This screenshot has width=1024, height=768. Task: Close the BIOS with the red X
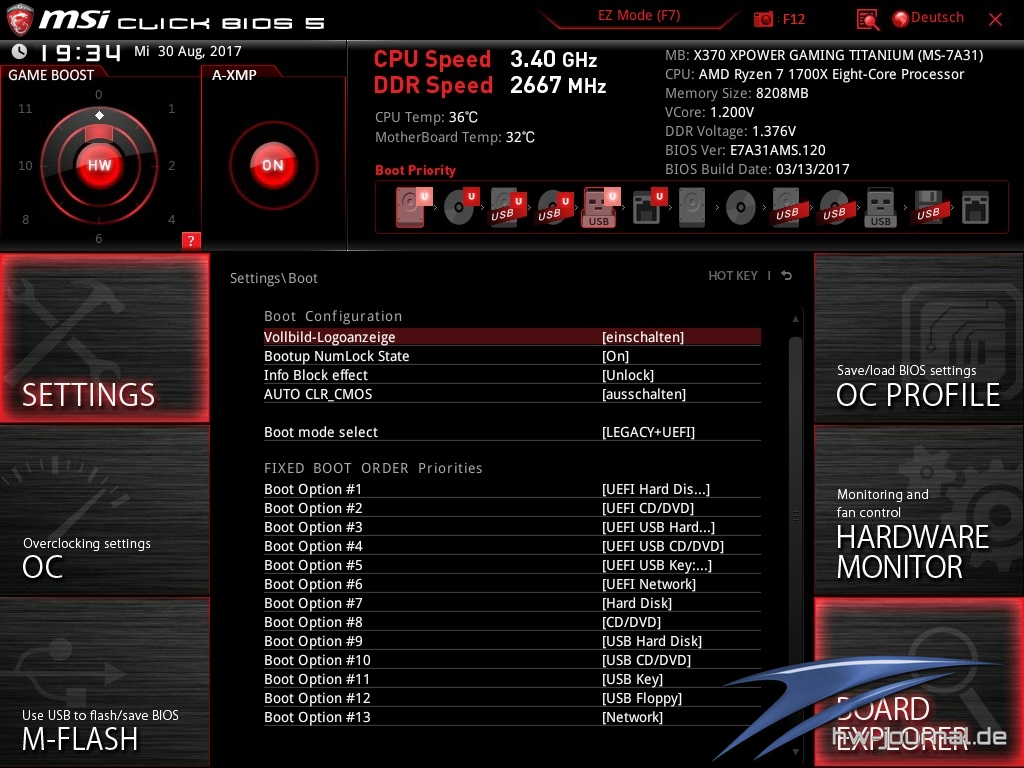click(x=995, y=19)
